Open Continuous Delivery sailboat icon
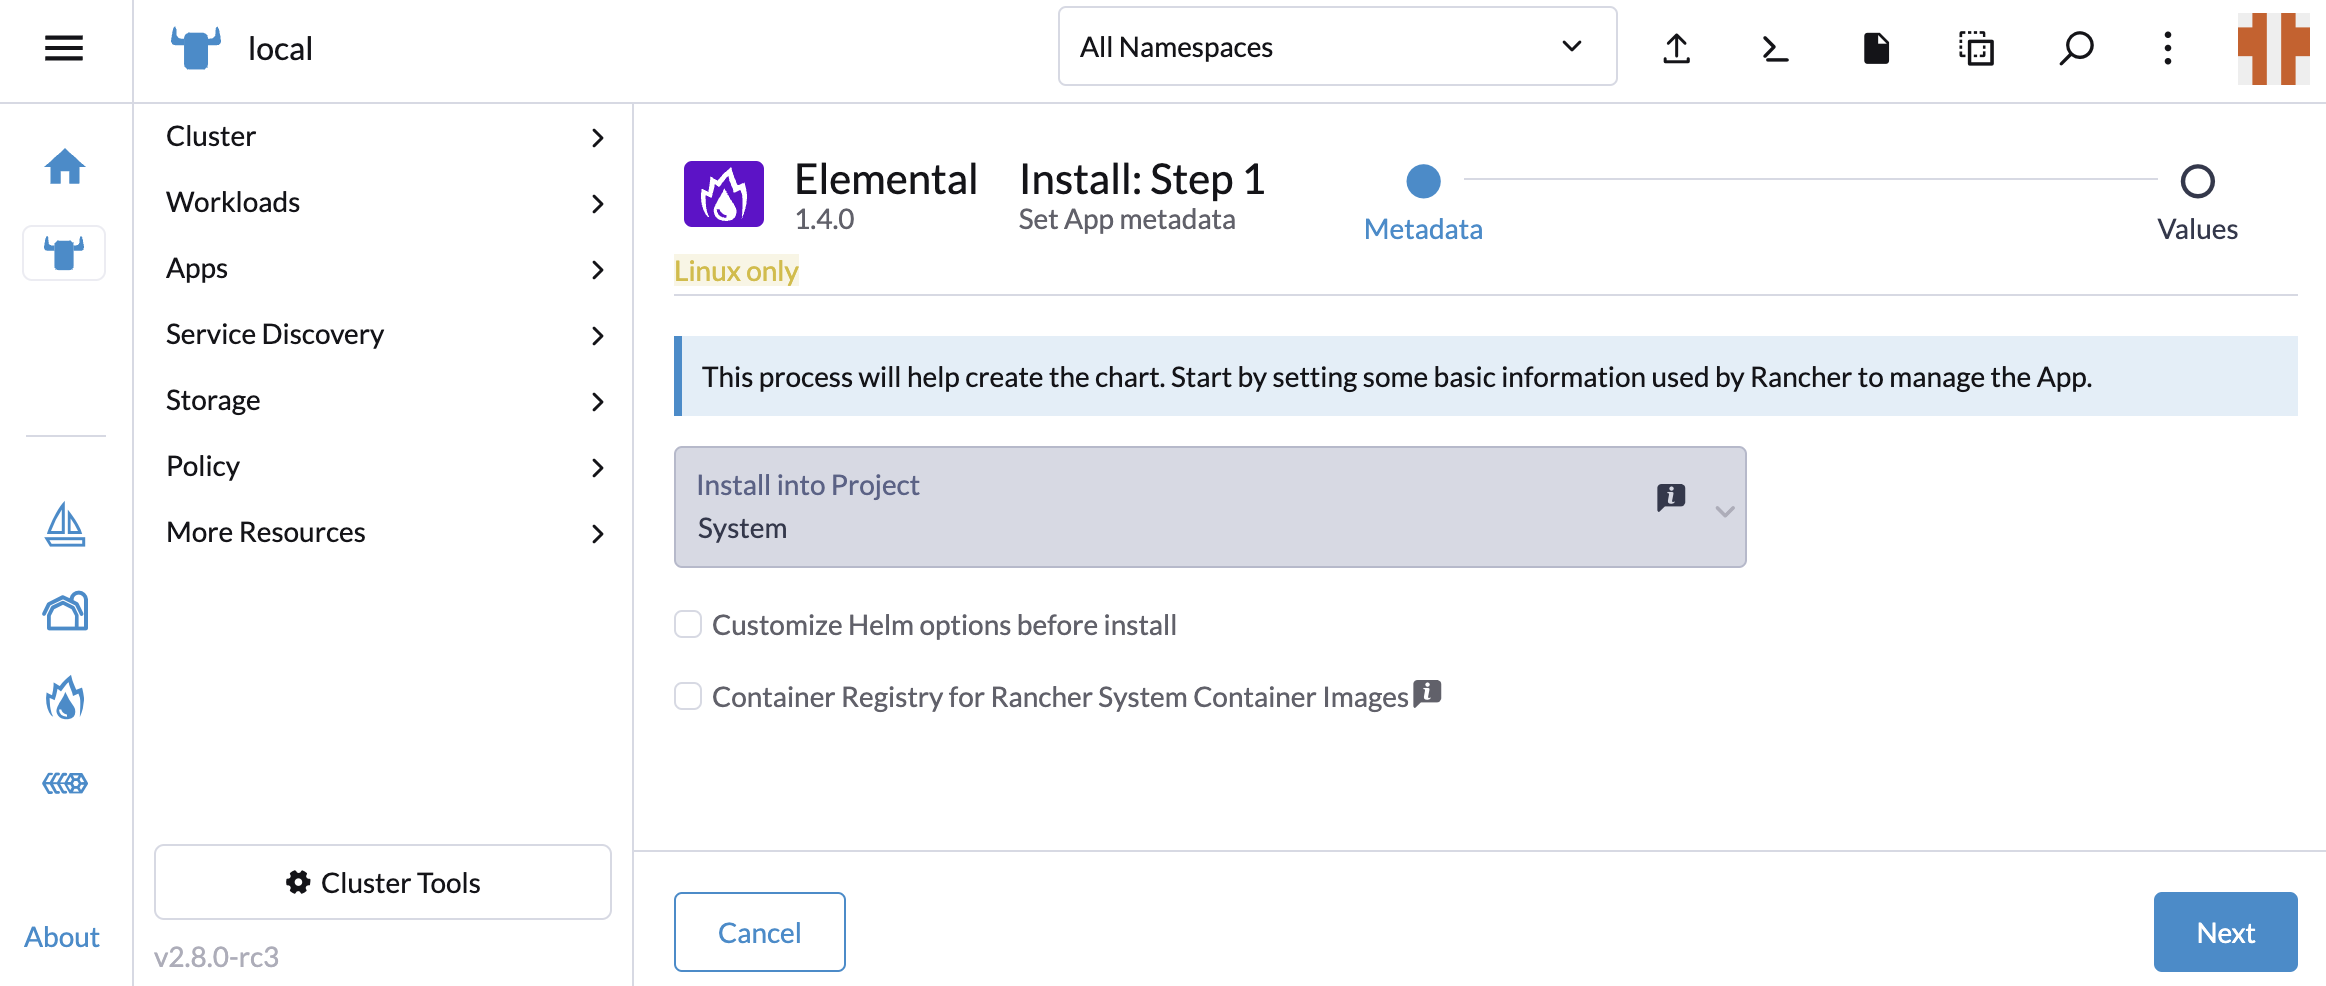The image size is (2326, 986). (65, 524)
